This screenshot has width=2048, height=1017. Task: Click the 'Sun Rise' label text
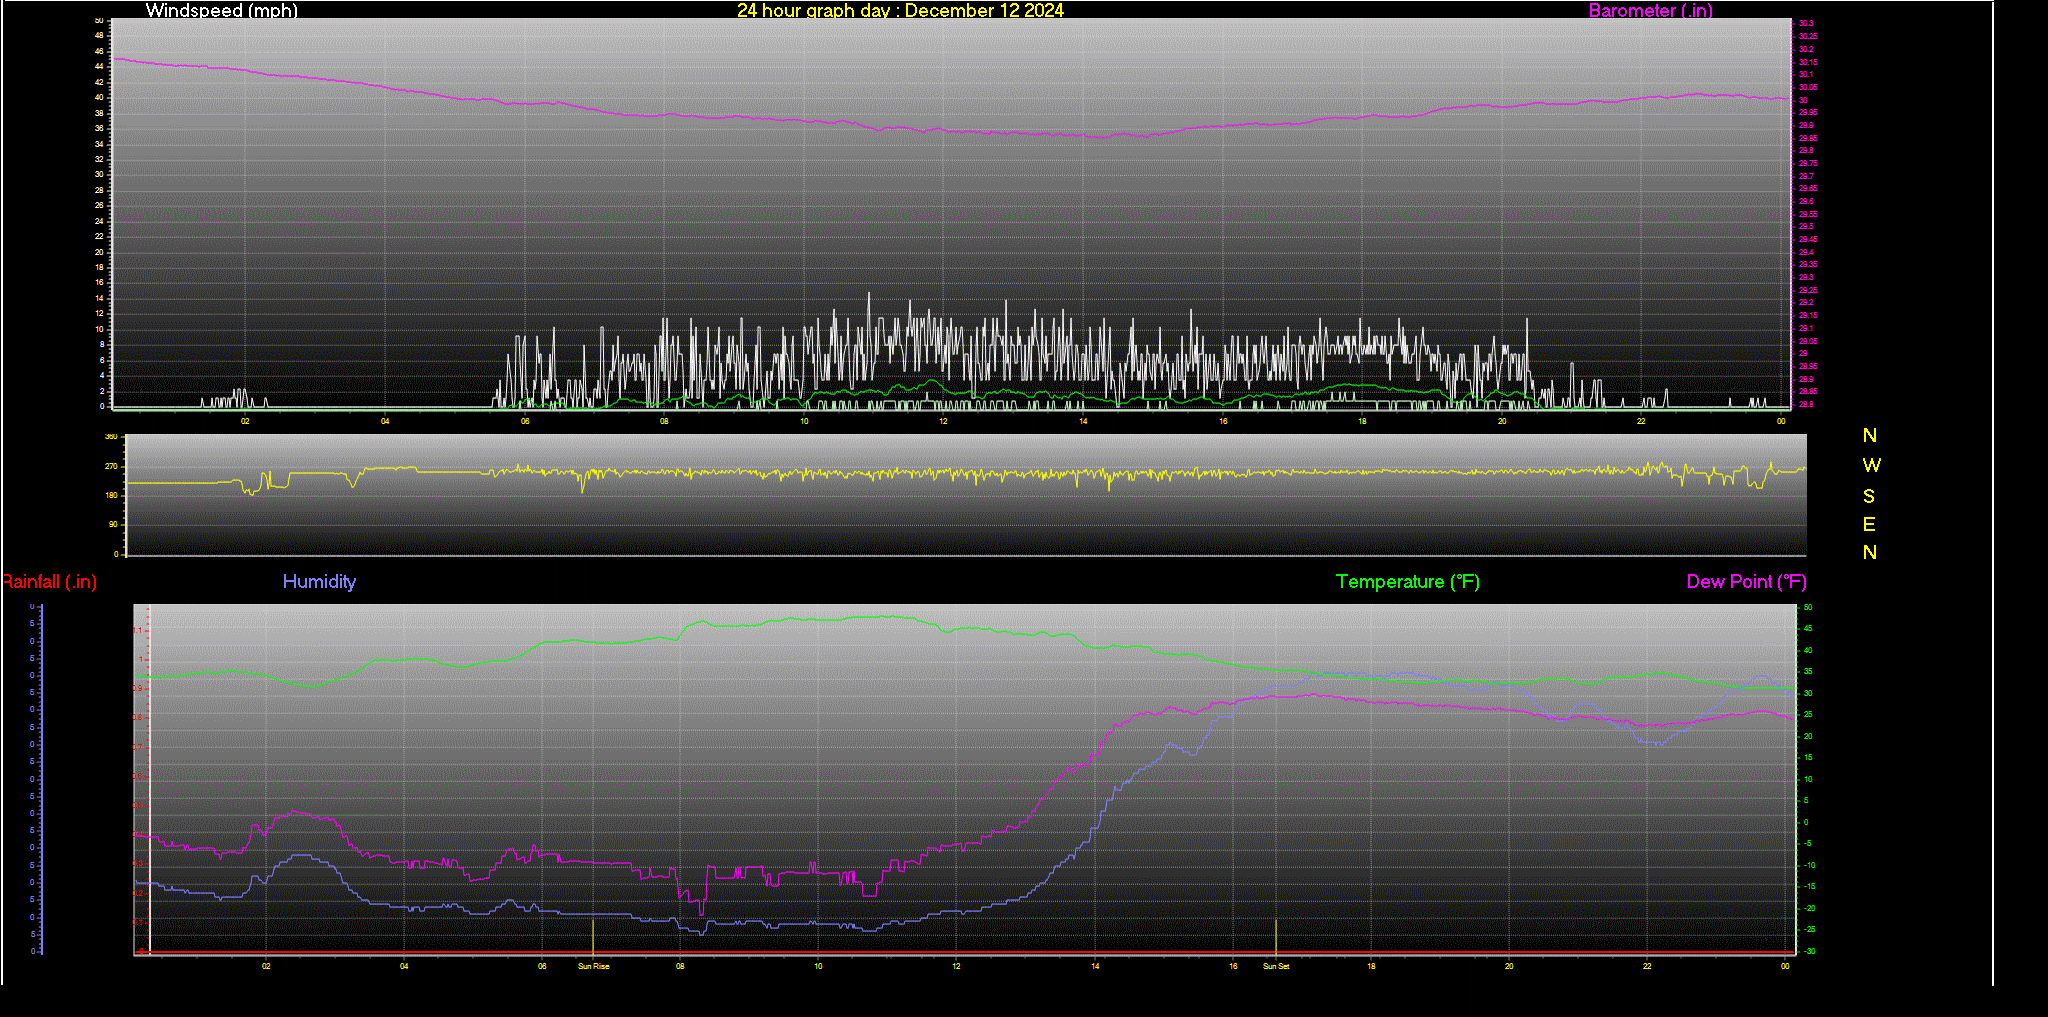coord(593,966)
